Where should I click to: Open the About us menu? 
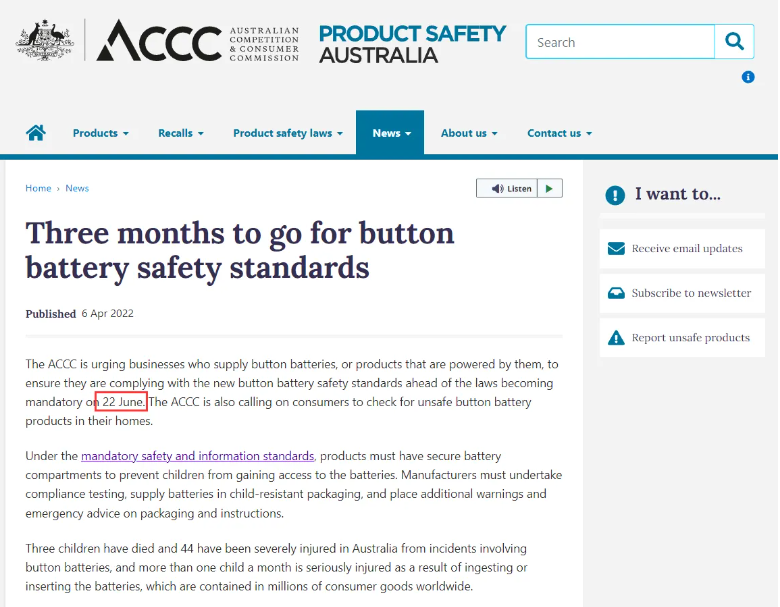469,133
